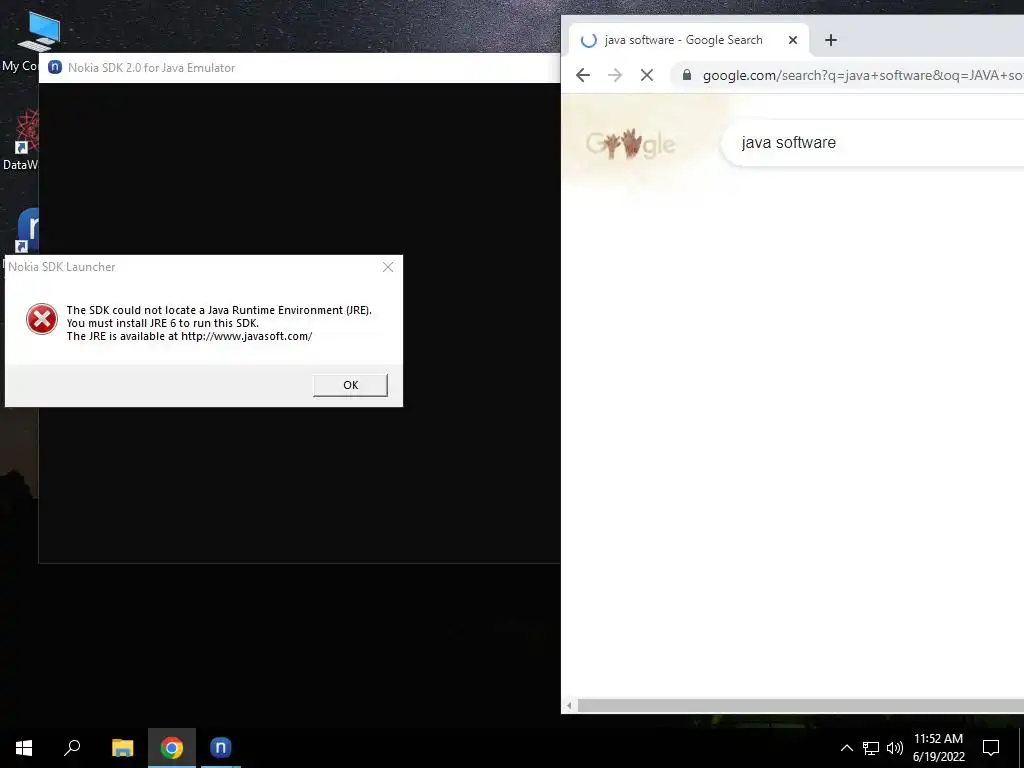The width and height of the screenshot is (1024, 768).
Task: Stop loading the Google page
Action: (x=647, y=75)
